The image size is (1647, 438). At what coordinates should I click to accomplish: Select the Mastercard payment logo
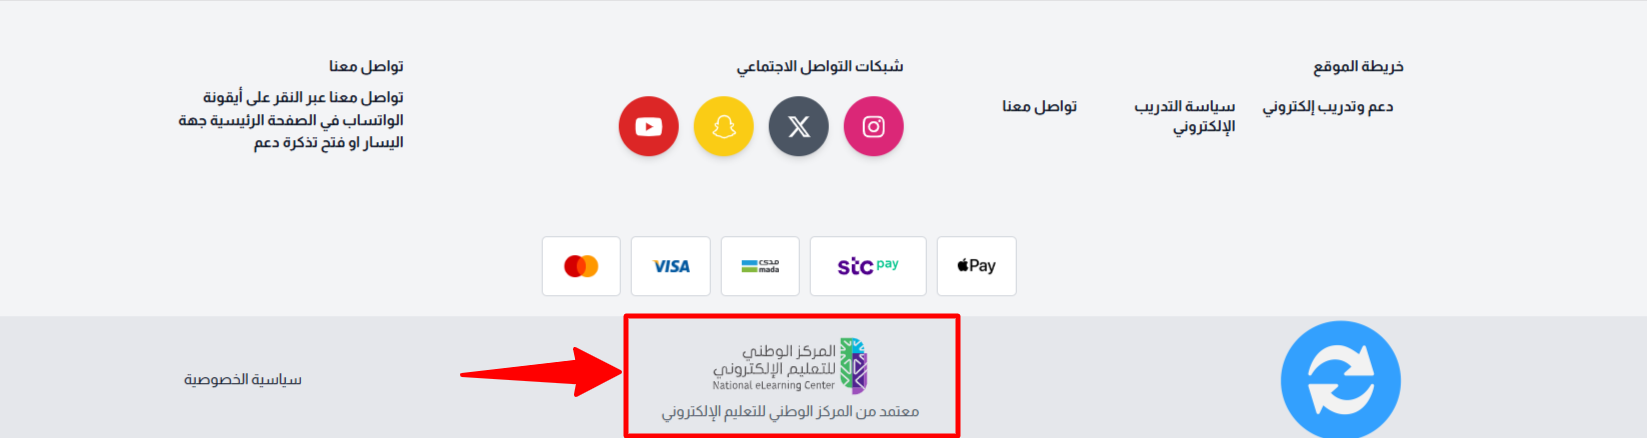click(581, 266)
